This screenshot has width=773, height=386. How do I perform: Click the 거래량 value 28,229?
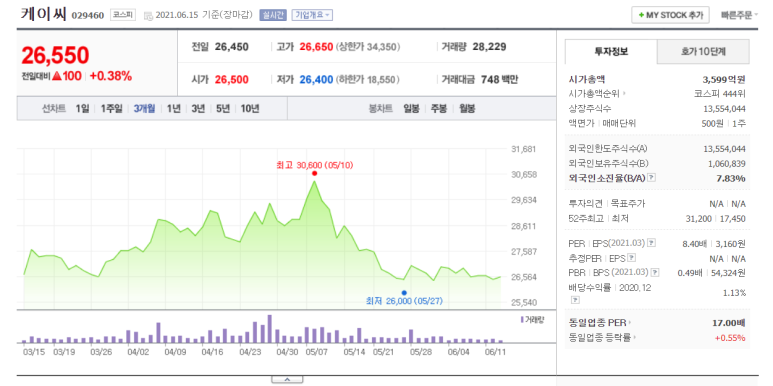pos(489,47)
